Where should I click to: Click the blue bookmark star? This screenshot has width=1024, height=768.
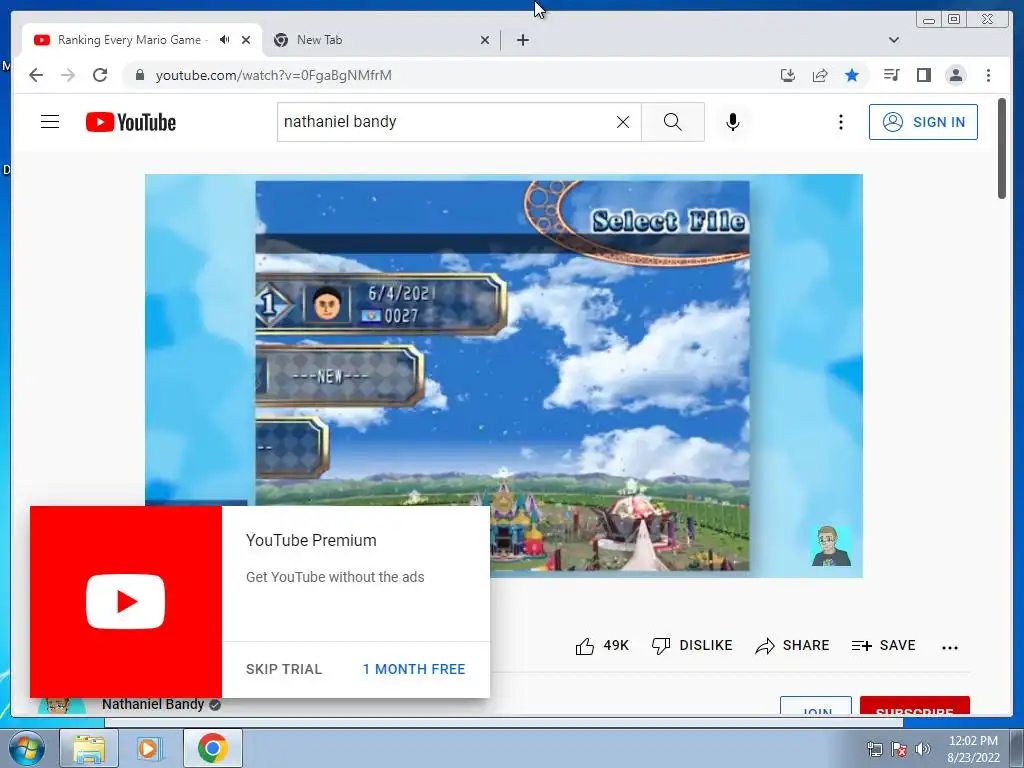click(x=852, y=75)
